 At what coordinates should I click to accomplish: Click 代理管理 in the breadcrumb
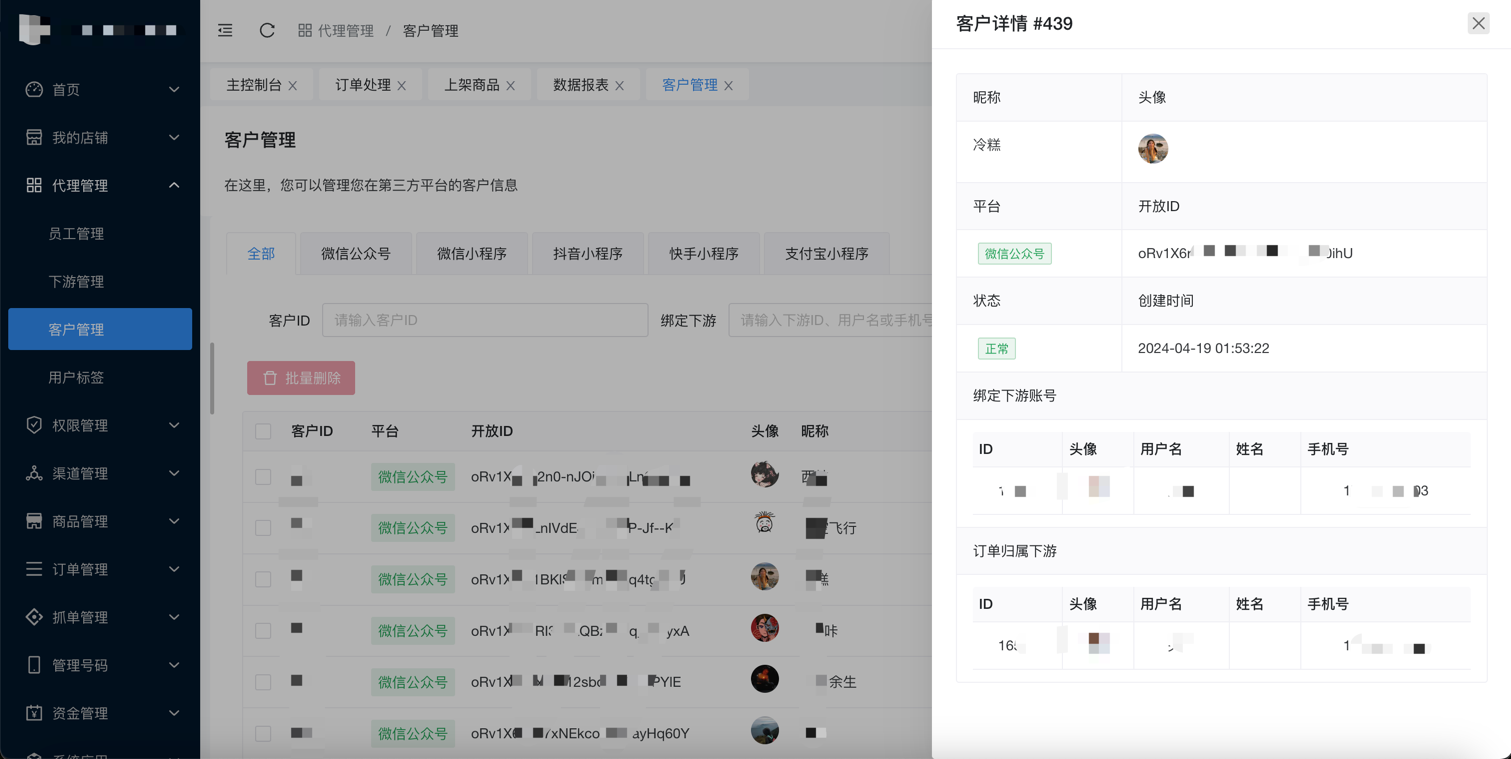(345, 31)
